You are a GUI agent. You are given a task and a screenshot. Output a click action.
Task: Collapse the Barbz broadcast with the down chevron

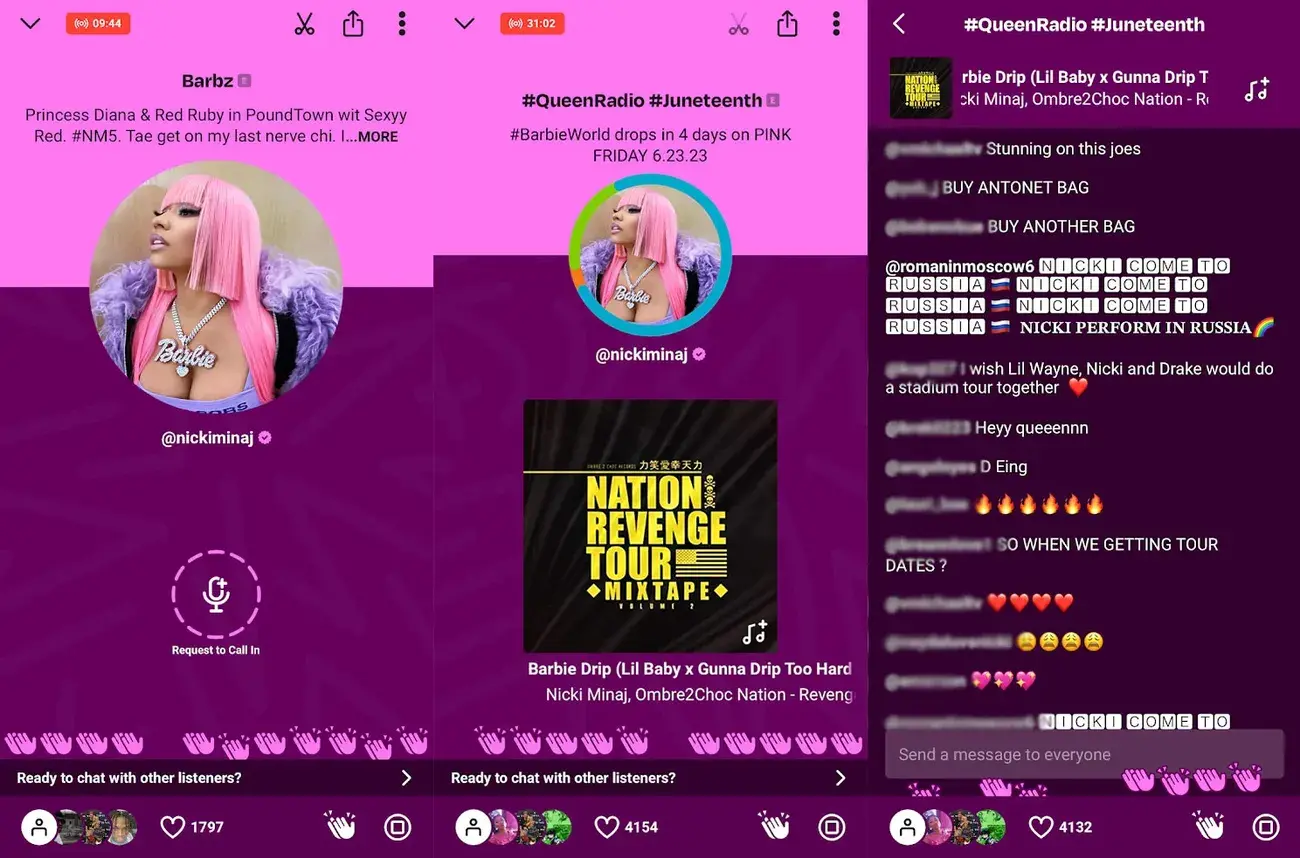coord(30,24)
